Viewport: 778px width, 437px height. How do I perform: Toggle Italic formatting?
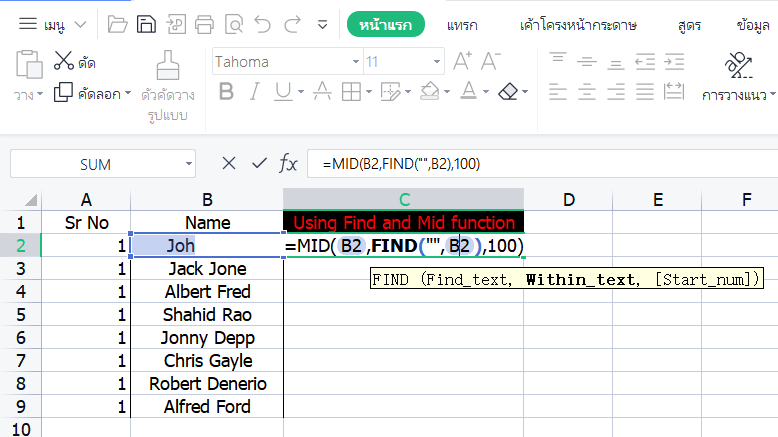click(255, 92)
